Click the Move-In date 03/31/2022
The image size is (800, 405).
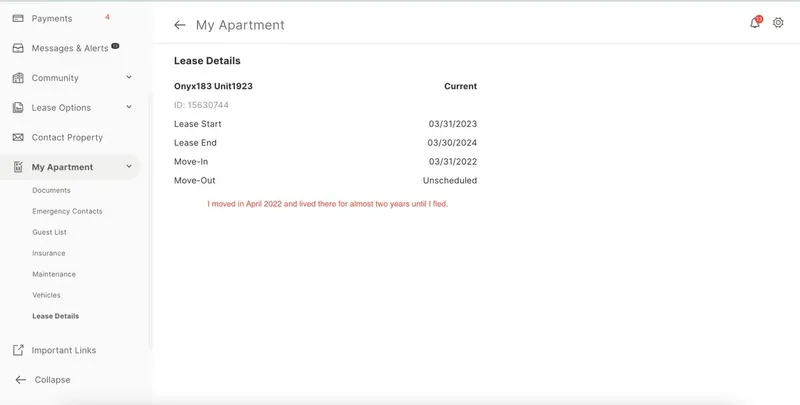click(453, 162)
